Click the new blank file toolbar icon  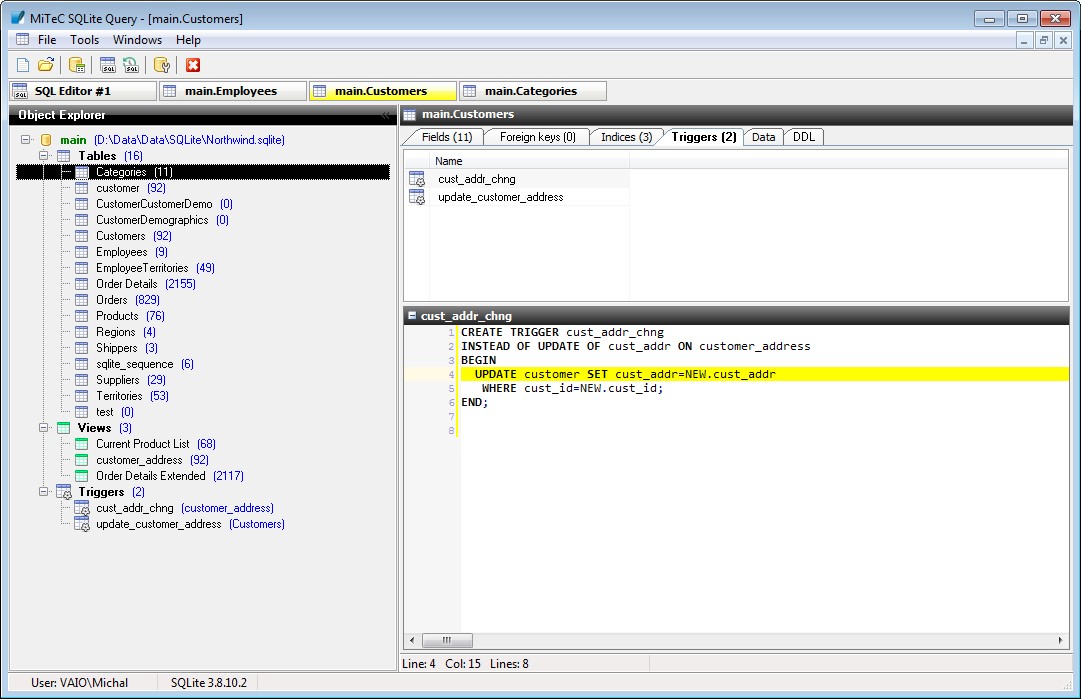23,65
